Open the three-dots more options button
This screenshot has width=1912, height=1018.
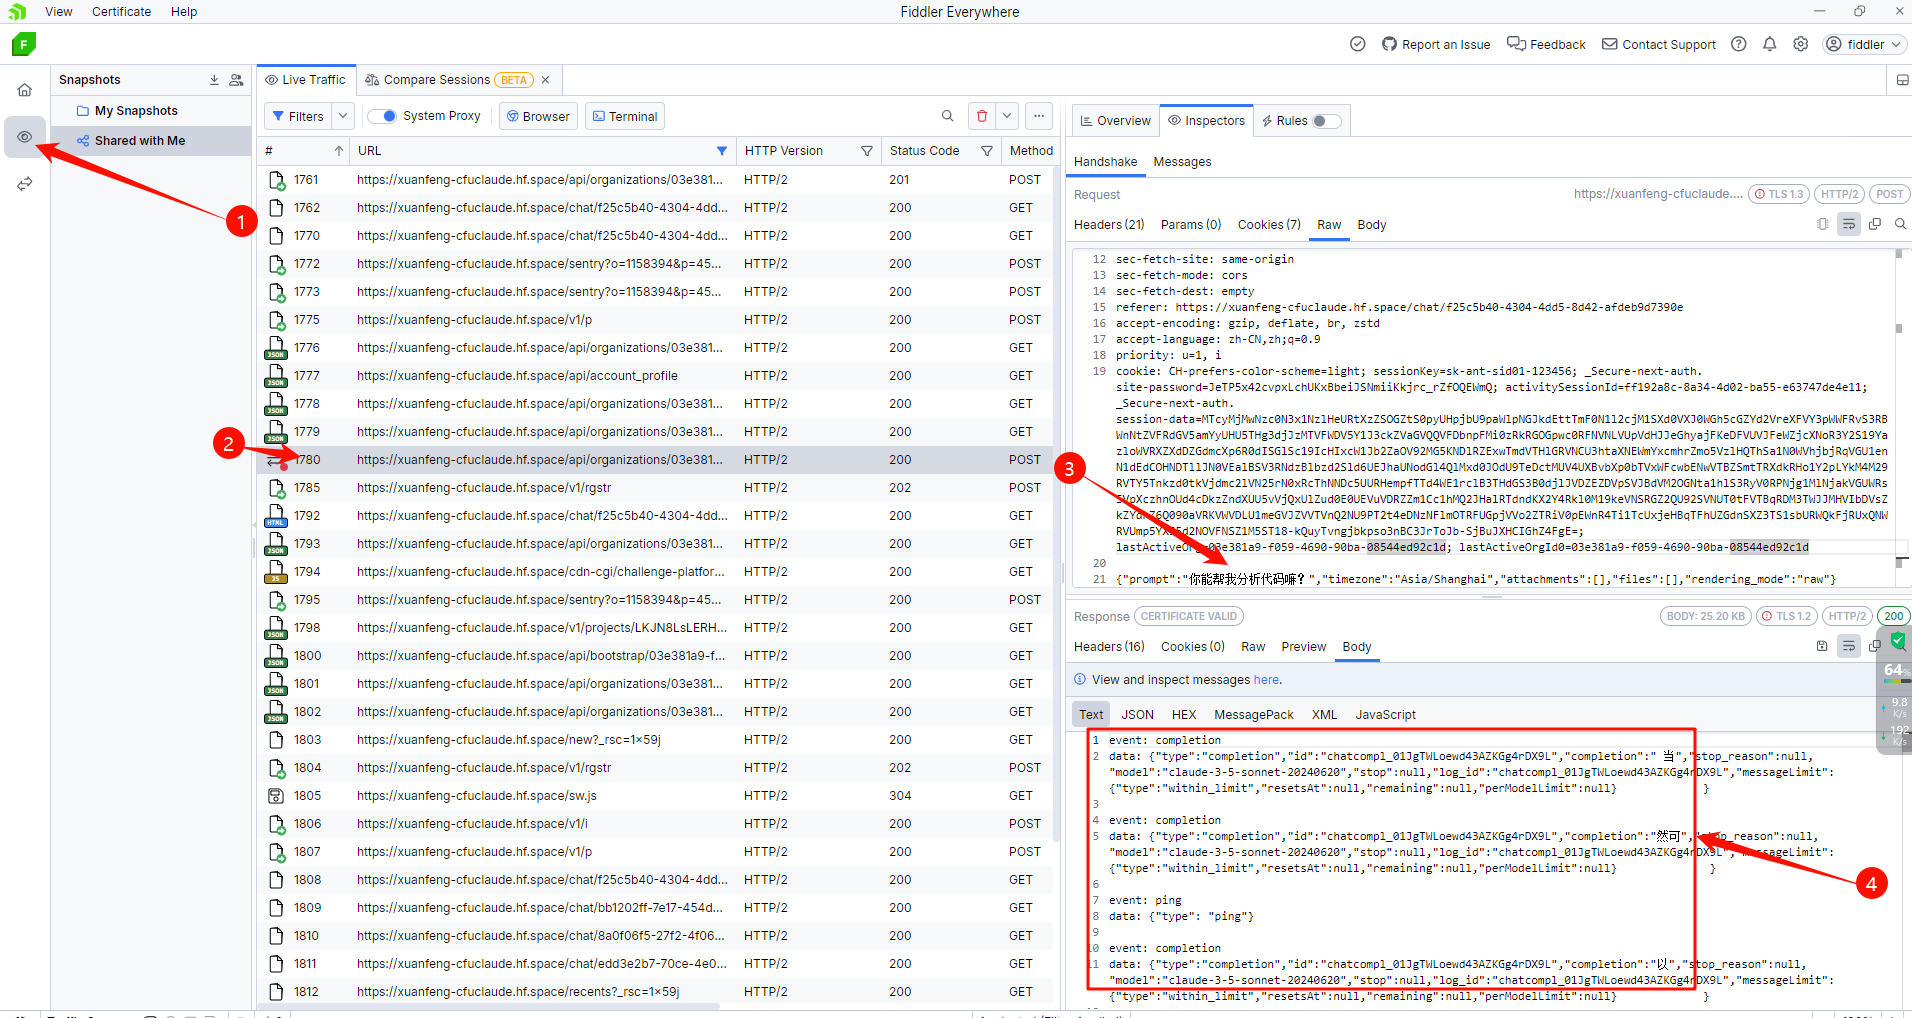click(x=1039, y=116)
